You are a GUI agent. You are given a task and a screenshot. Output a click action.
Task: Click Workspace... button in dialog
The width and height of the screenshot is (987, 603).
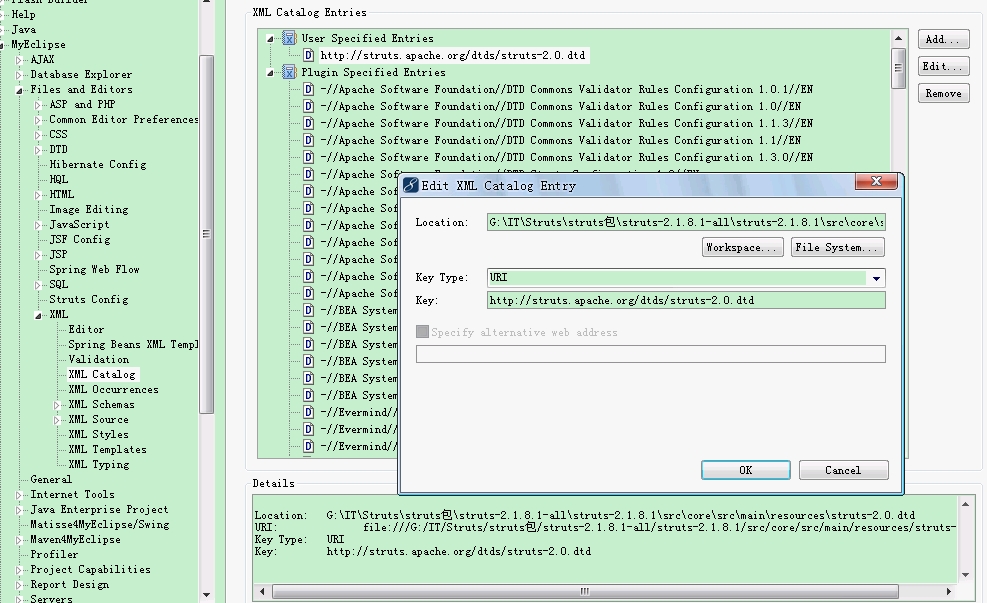(x=743, y=247)
